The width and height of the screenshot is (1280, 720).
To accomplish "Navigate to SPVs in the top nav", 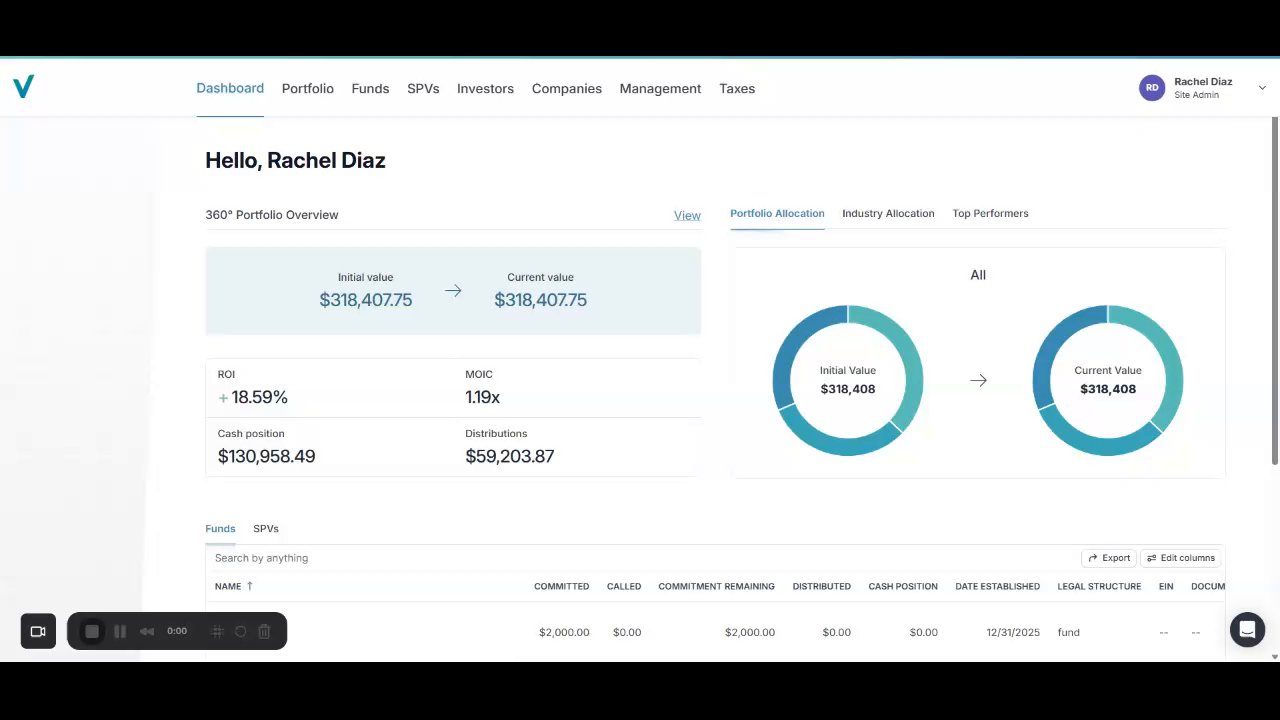I will (x=423, y=88).
